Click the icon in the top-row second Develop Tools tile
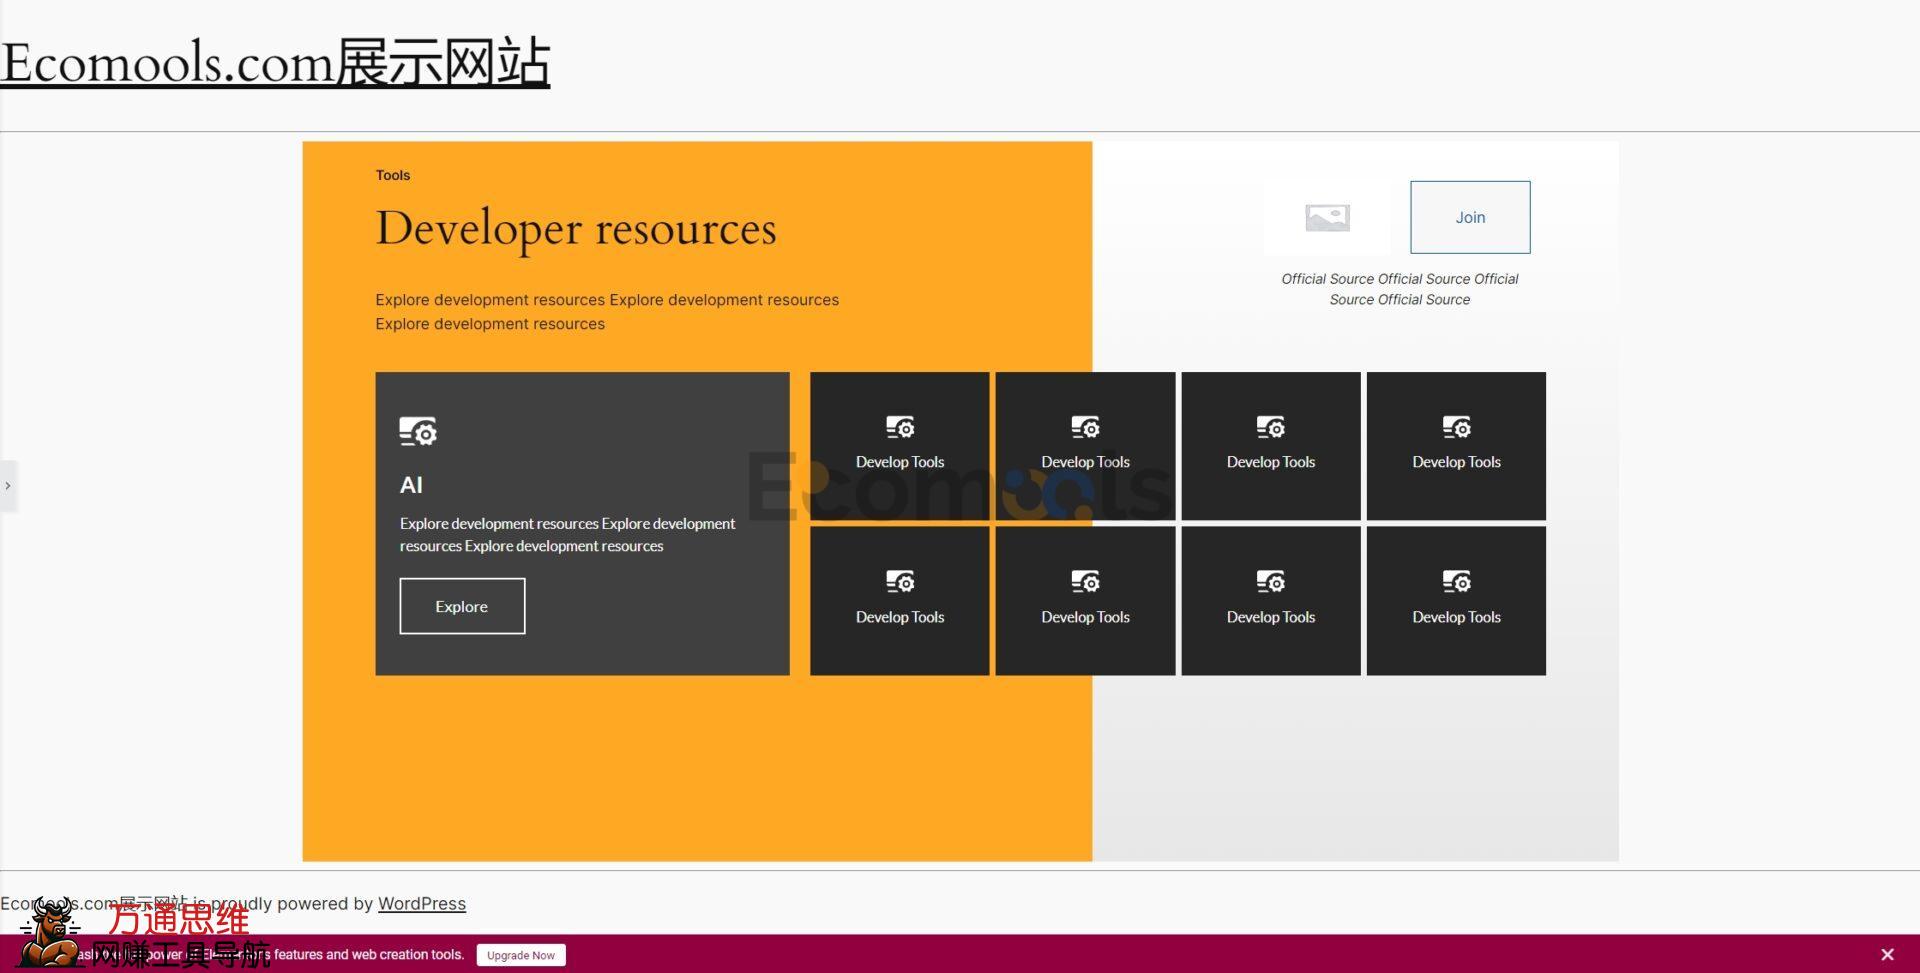Viewport: 1920px width, 973px height. 1085,428
